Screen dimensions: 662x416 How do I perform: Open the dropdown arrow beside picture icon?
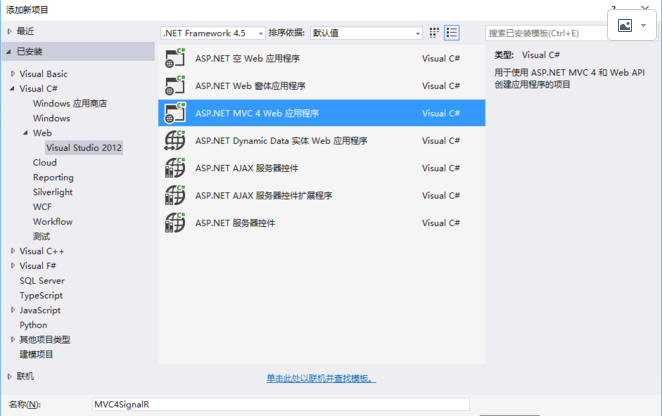click(x=643, y=26)
